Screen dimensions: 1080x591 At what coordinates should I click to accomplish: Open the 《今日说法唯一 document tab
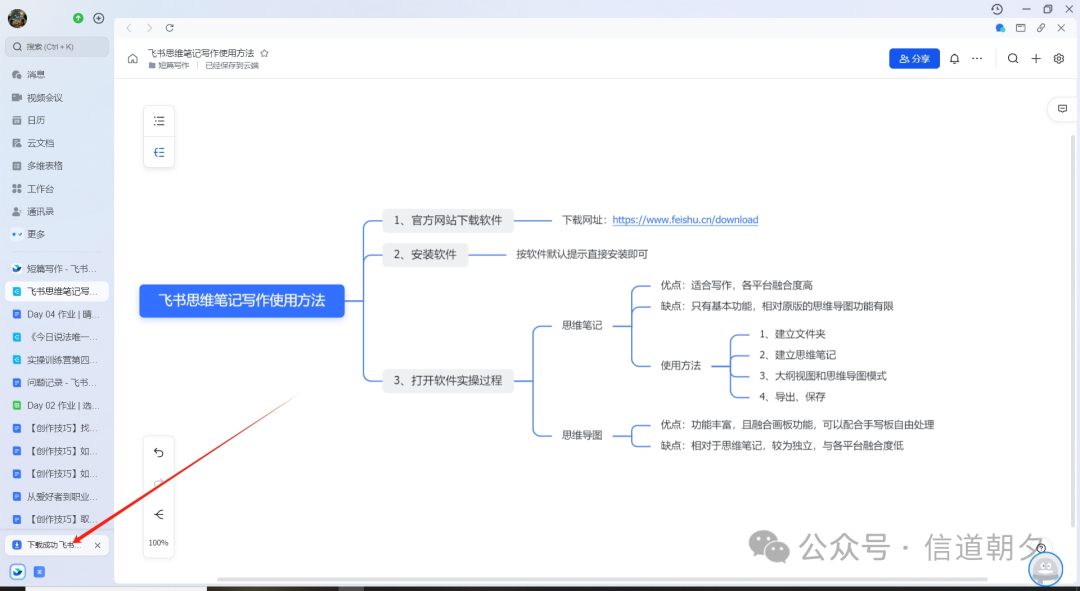point(56,337)
